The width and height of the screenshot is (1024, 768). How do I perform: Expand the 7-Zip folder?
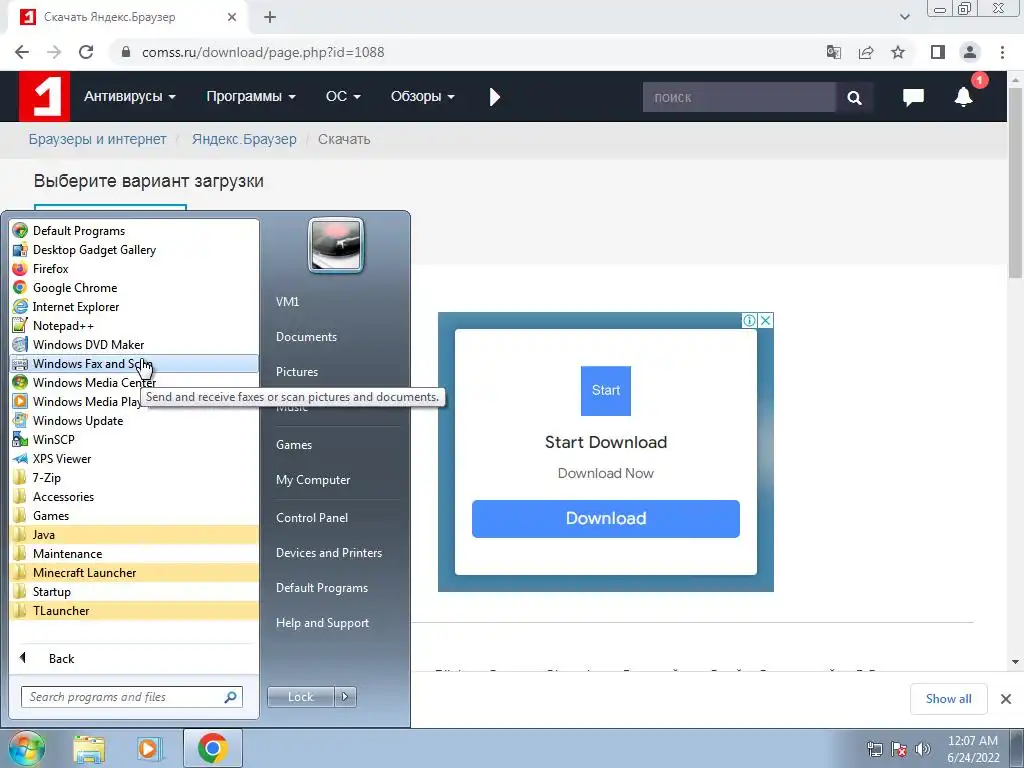(135, 477)
